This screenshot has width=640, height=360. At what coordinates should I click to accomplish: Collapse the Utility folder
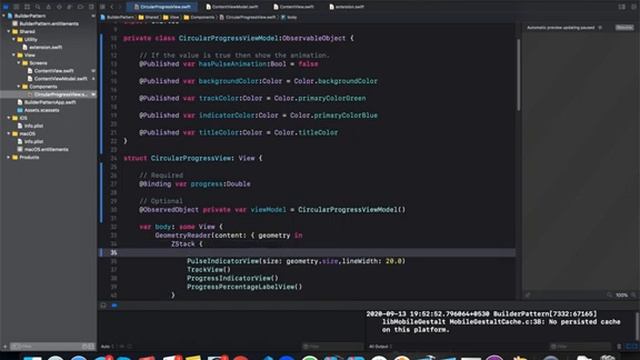click(13, 40)
